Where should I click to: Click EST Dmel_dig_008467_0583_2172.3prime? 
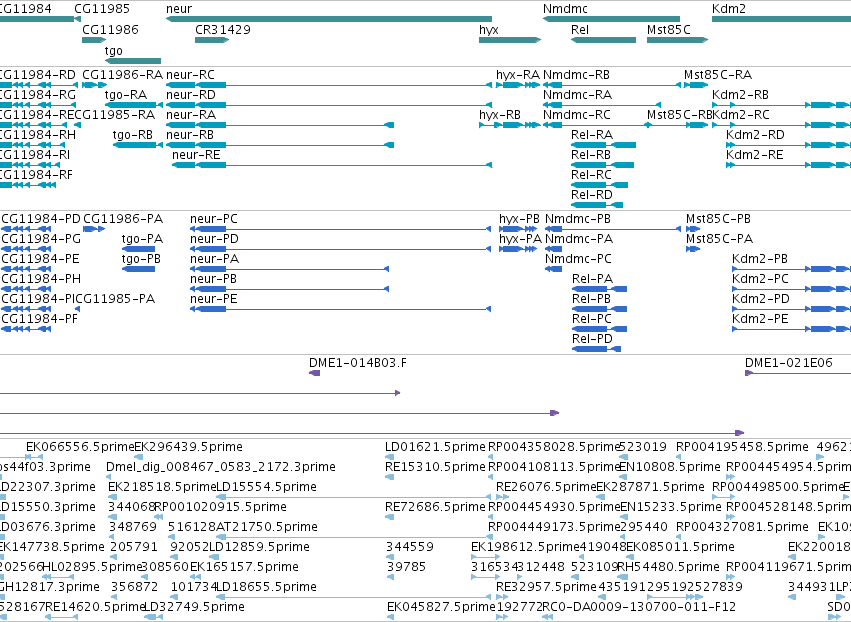(221, 467)
